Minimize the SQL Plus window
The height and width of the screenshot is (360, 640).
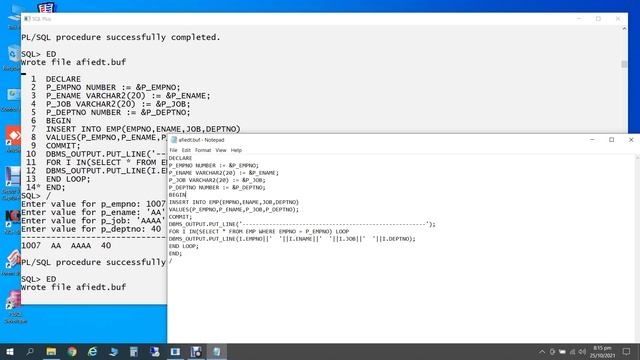coord(579,19)
